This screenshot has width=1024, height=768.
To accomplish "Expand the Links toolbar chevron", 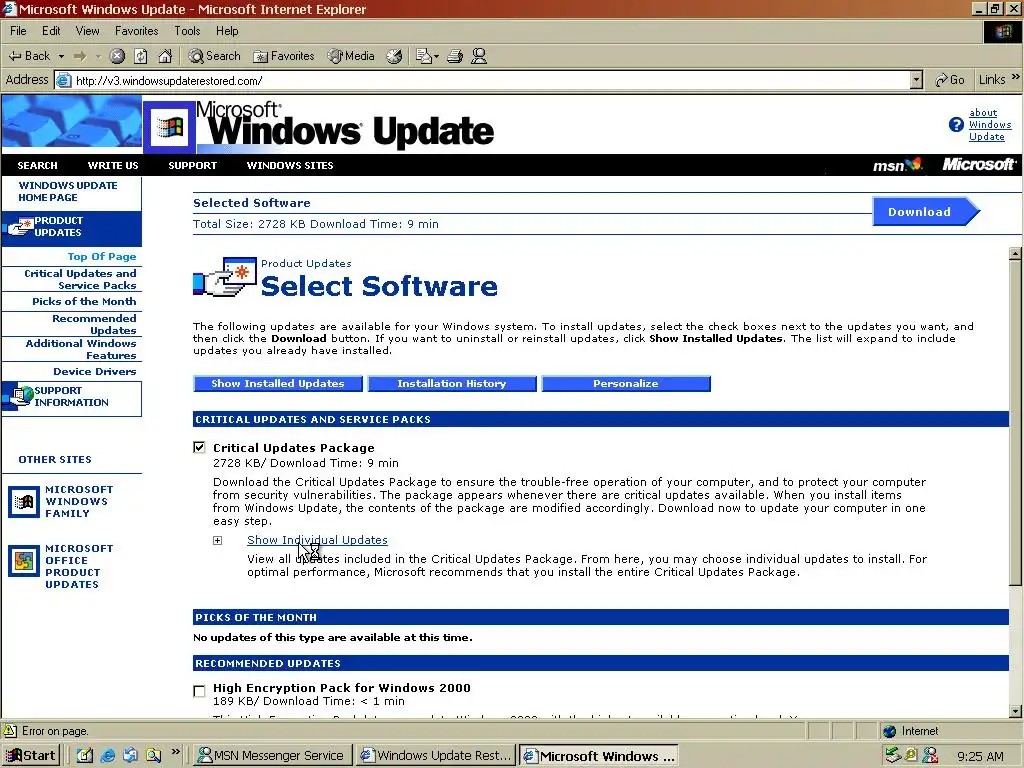I will coord(1015,78).
